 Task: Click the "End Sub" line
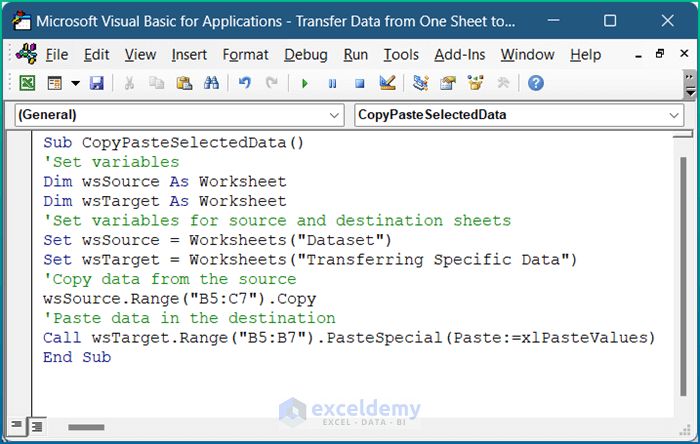[77, 357]
